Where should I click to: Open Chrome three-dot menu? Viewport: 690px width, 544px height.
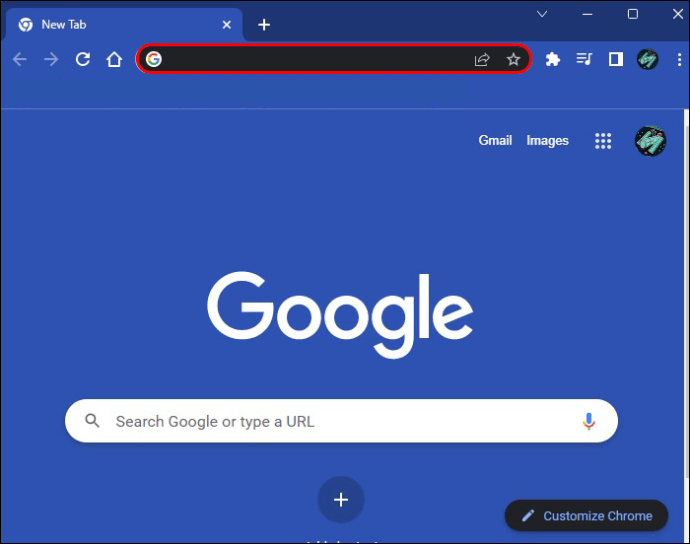click(x=679, y=59)
